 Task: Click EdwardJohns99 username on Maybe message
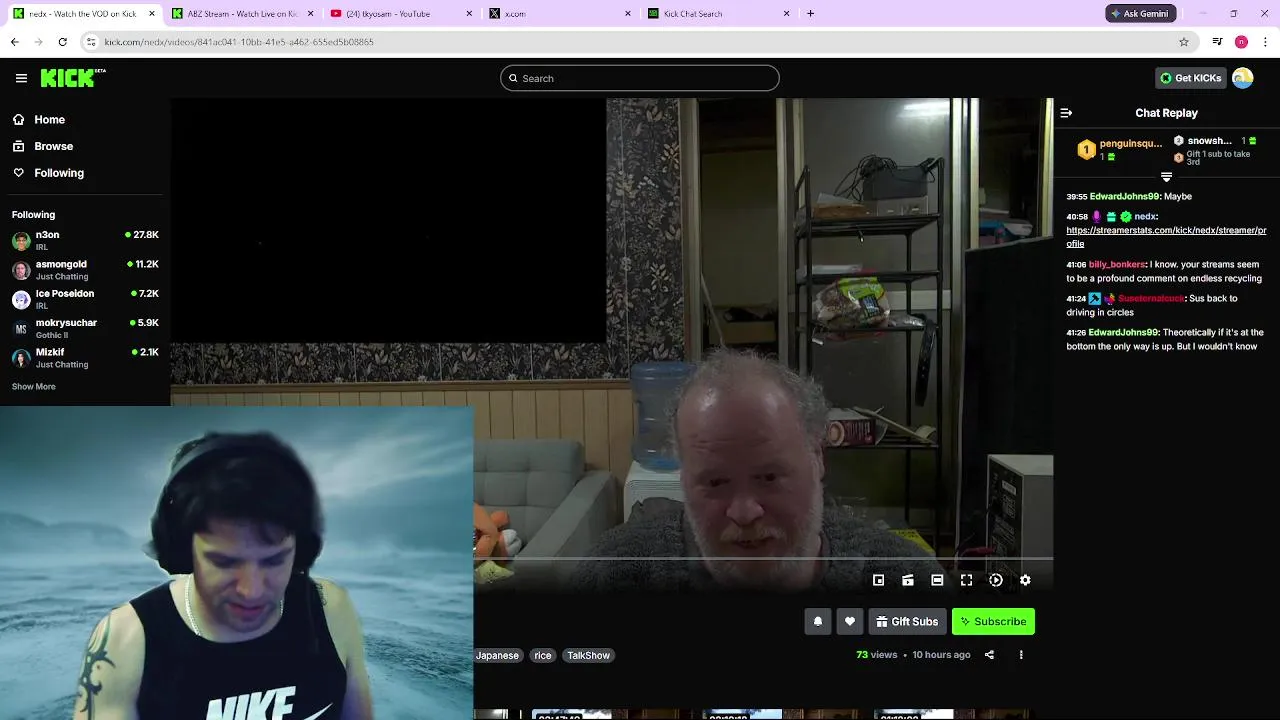pos(1124,196)
